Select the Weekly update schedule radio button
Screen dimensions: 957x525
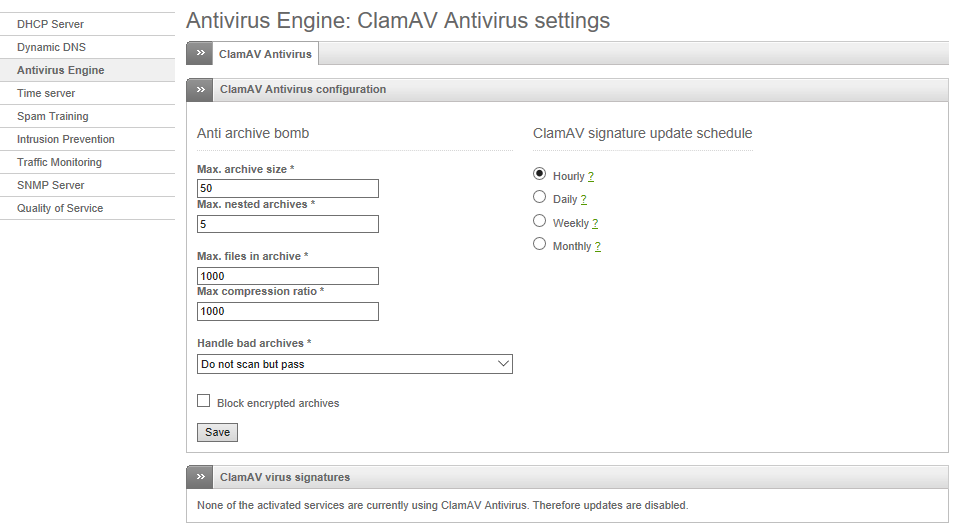coord(540,220)
